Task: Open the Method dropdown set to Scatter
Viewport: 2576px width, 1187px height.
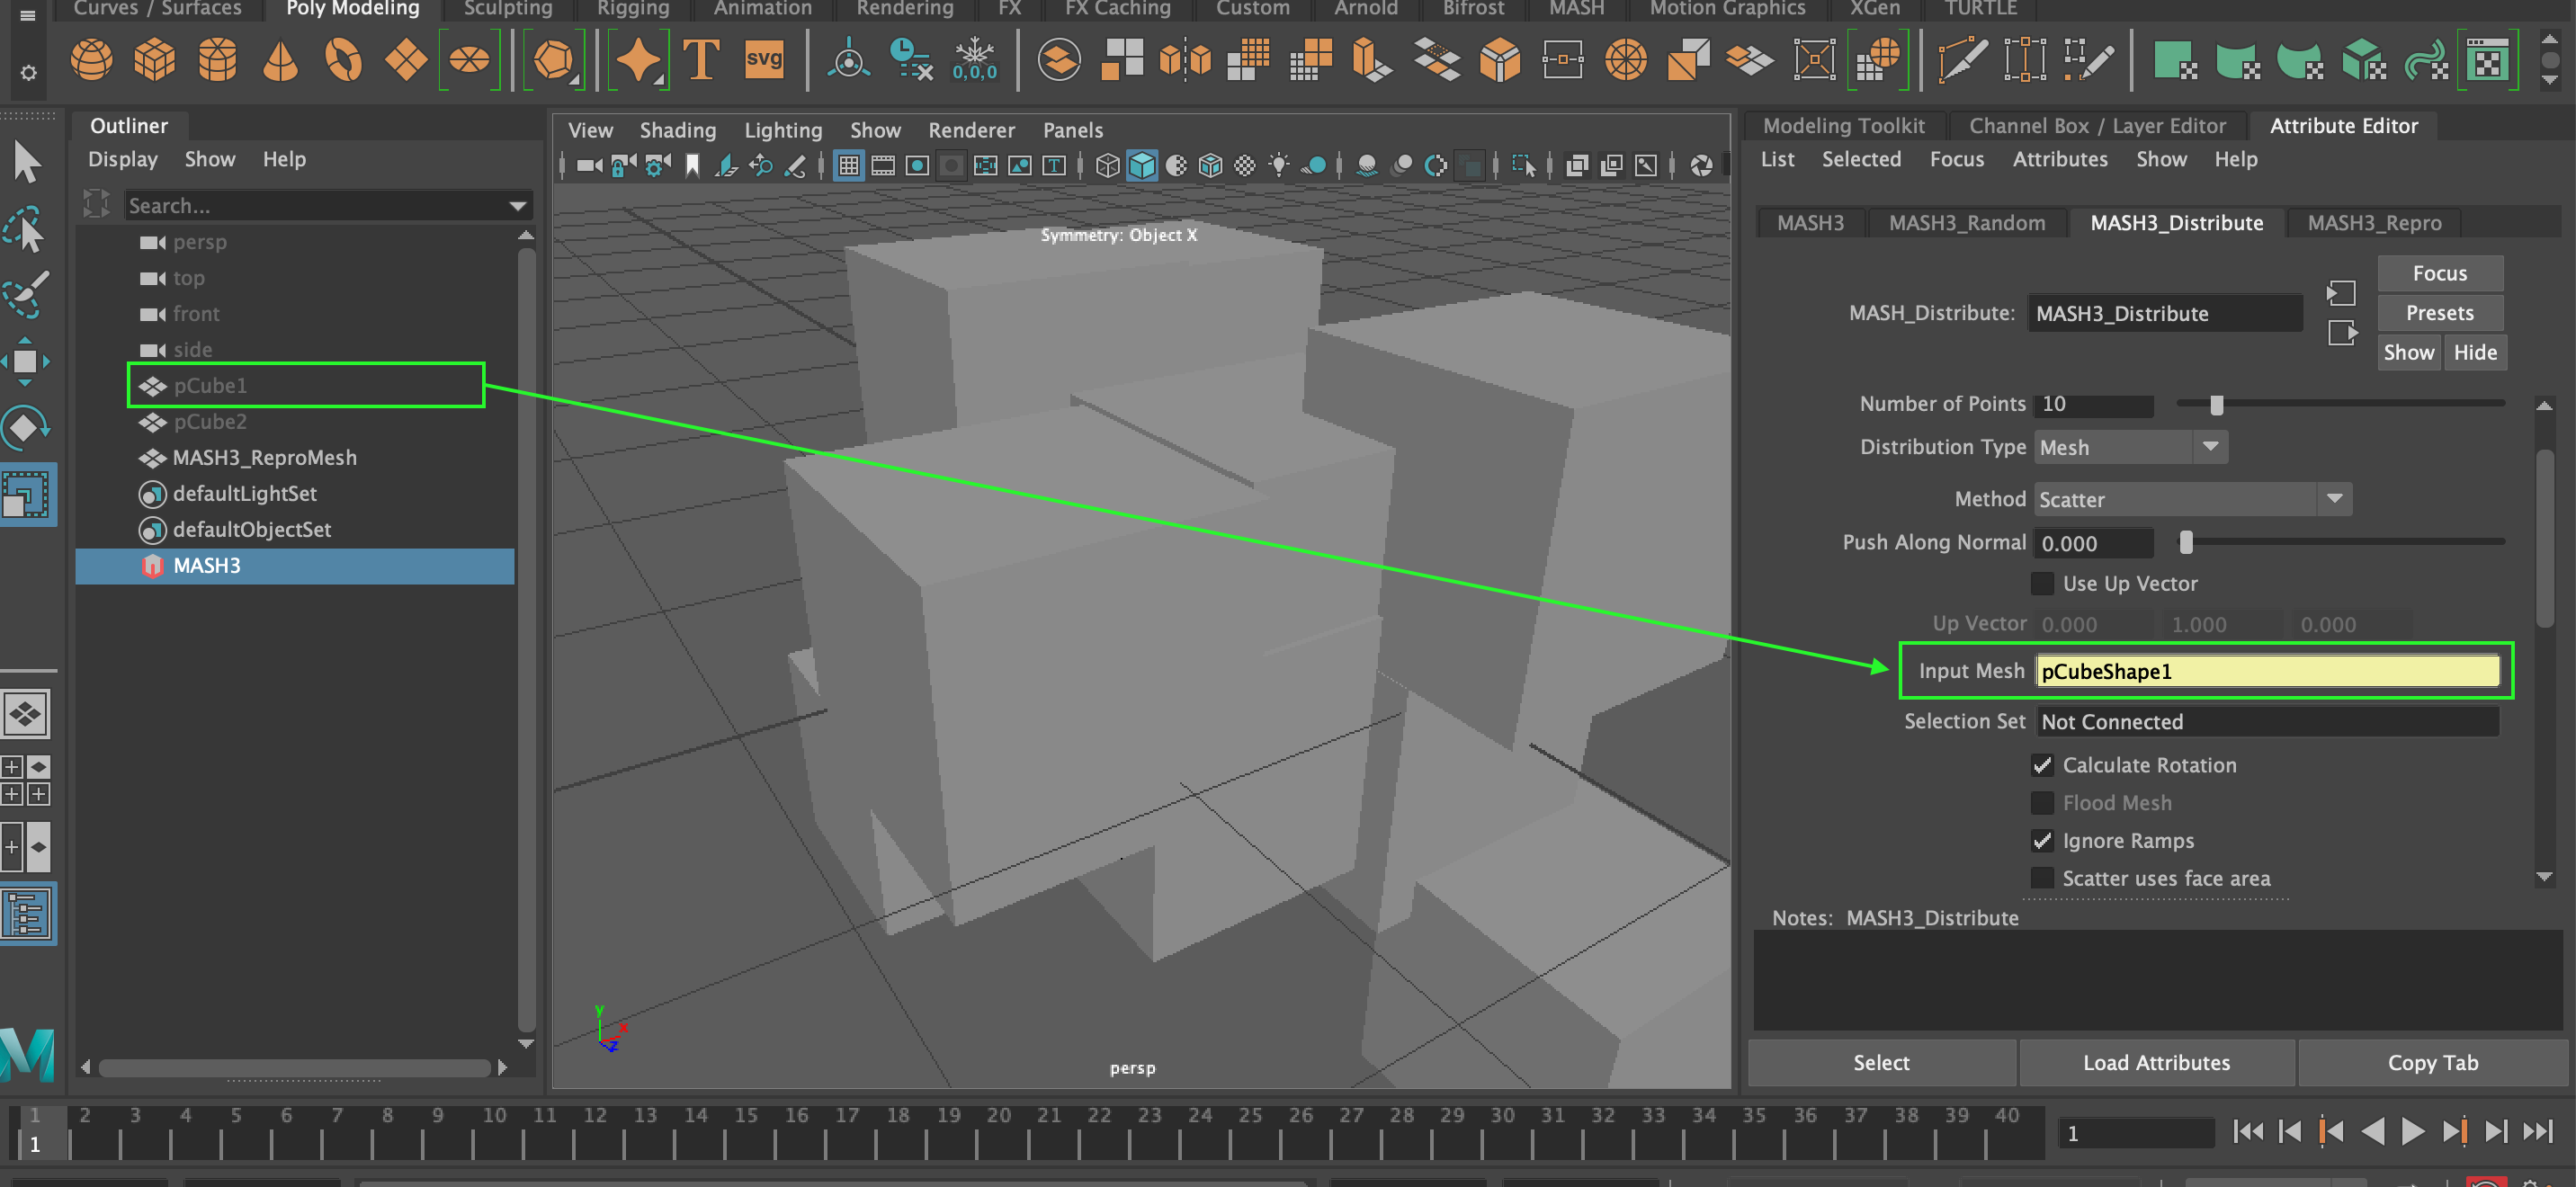Action: tap(2337, 498)
